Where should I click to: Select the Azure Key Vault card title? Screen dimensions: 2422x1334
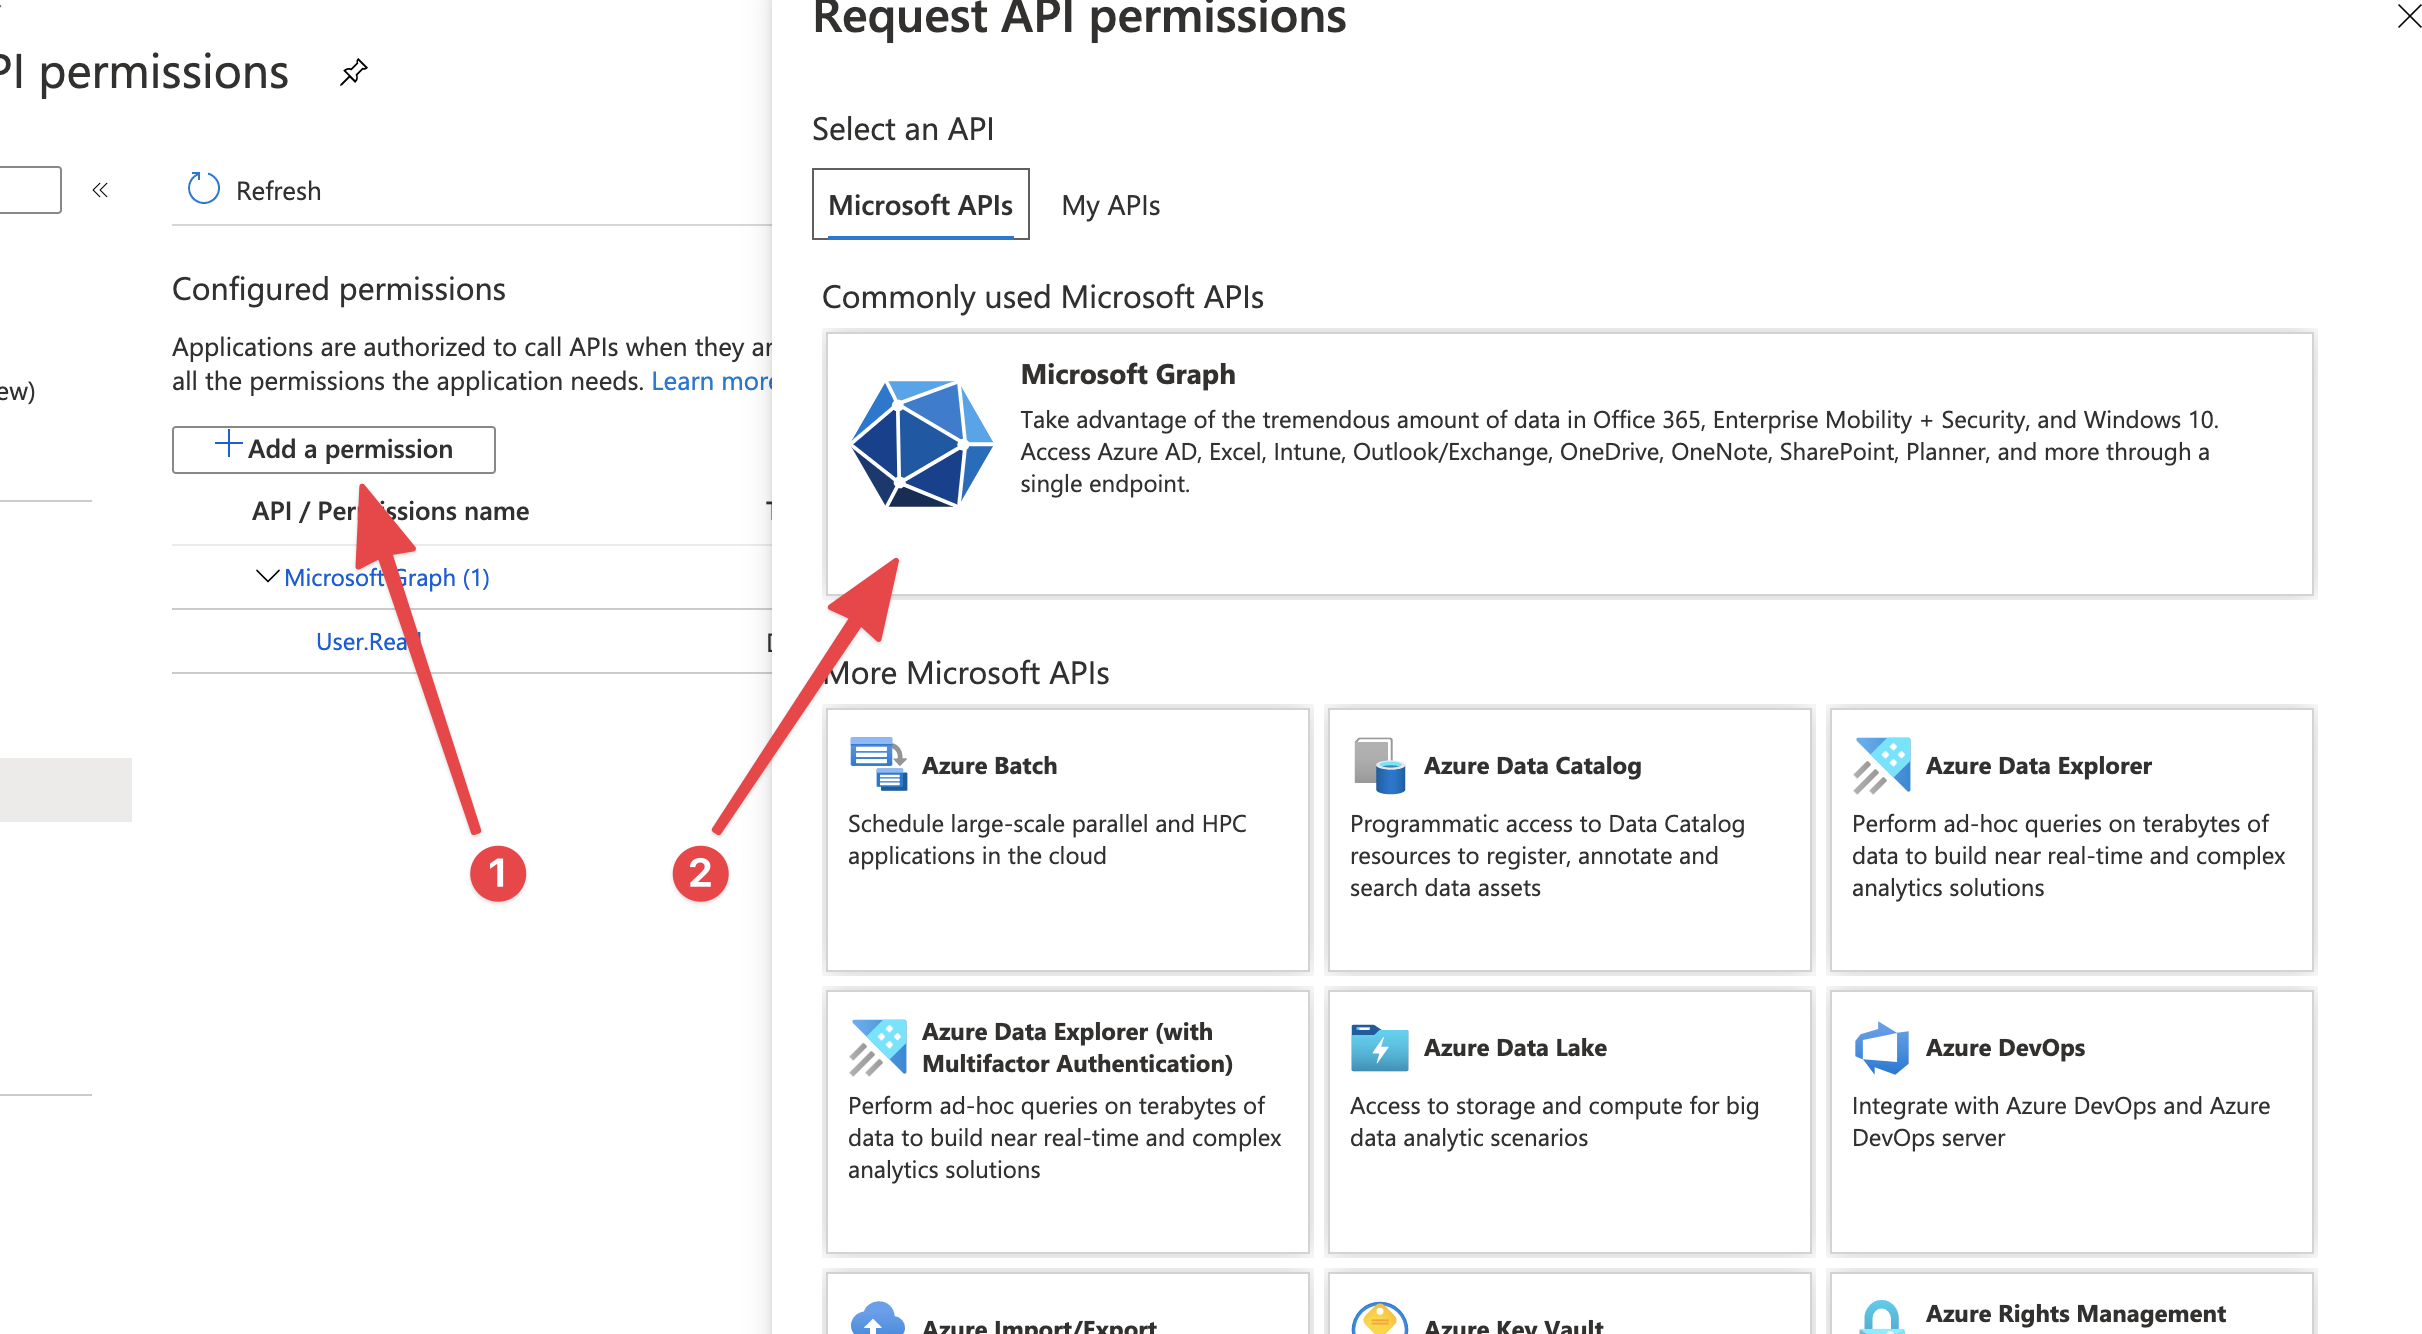(1513, 1324)
